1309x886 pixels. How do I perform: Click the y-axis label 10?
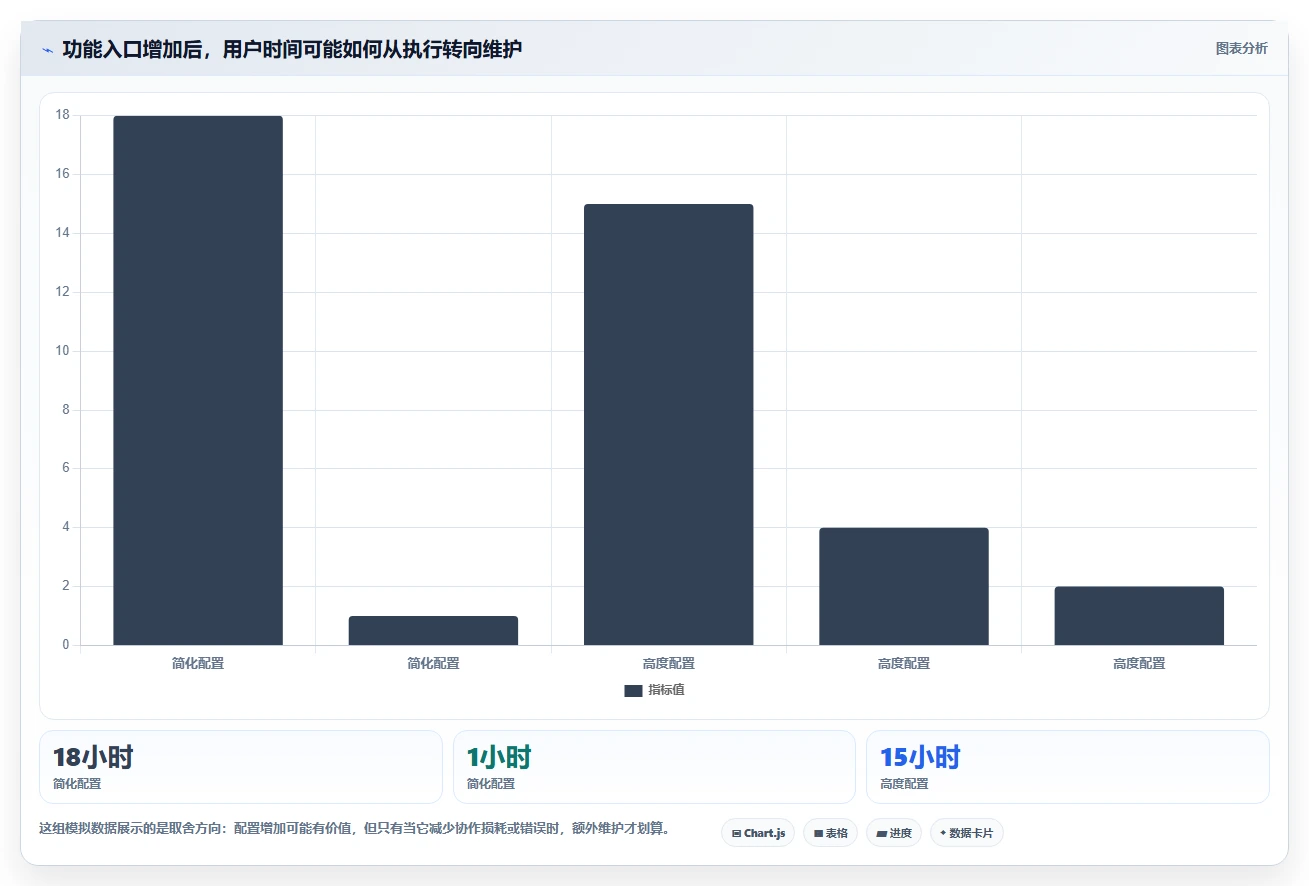[x=62, y=351]
